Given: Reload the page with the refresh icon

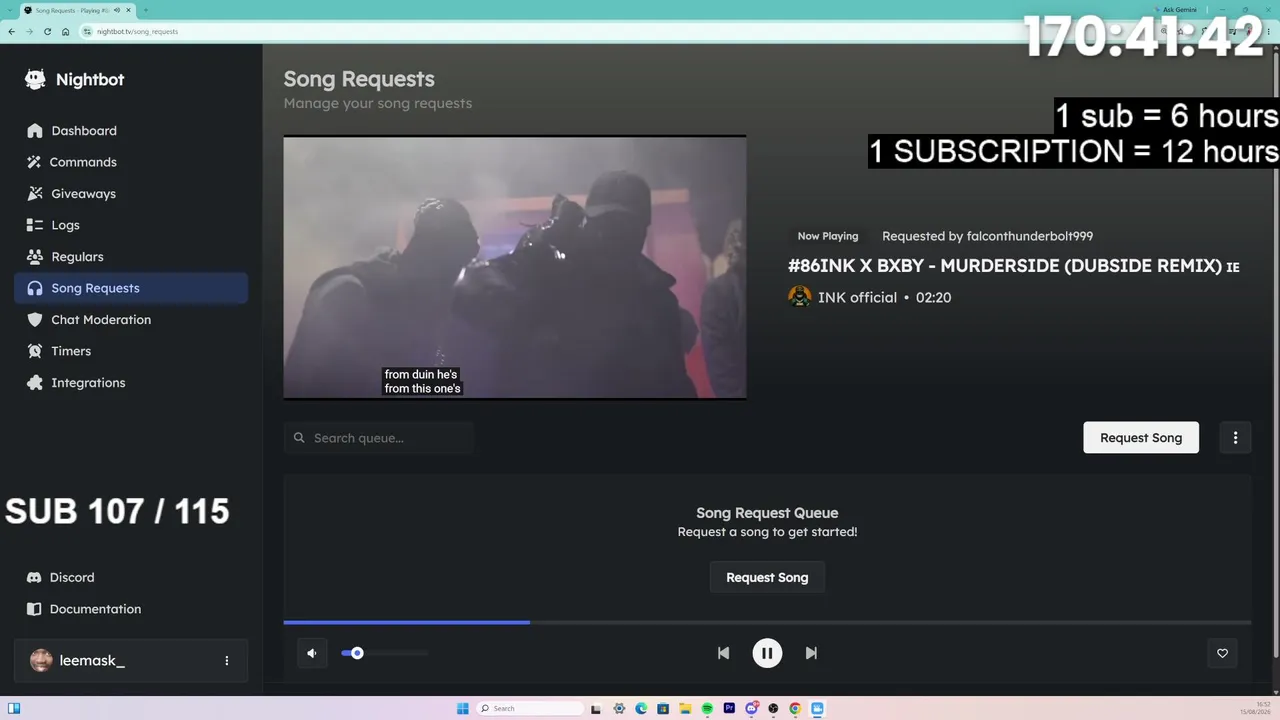Looking at the screenshot, I should [x=47, y=32].
